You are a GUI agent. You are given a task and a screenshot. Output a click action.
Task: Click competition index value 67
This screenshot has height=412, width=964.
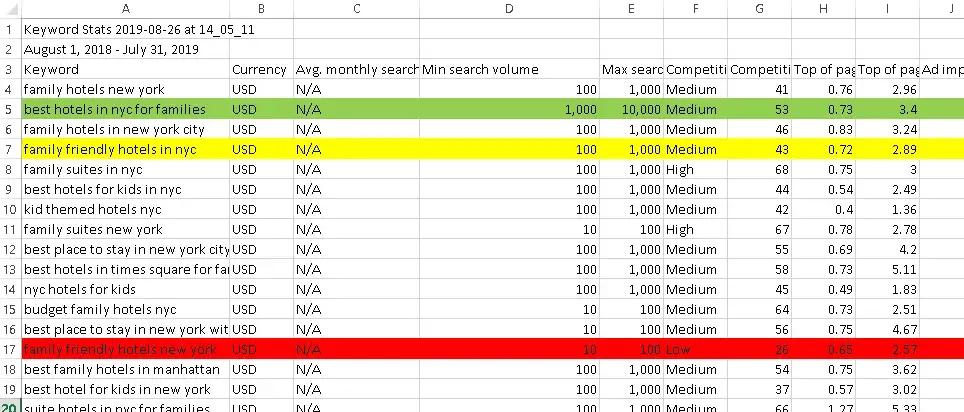click(759, 229)
